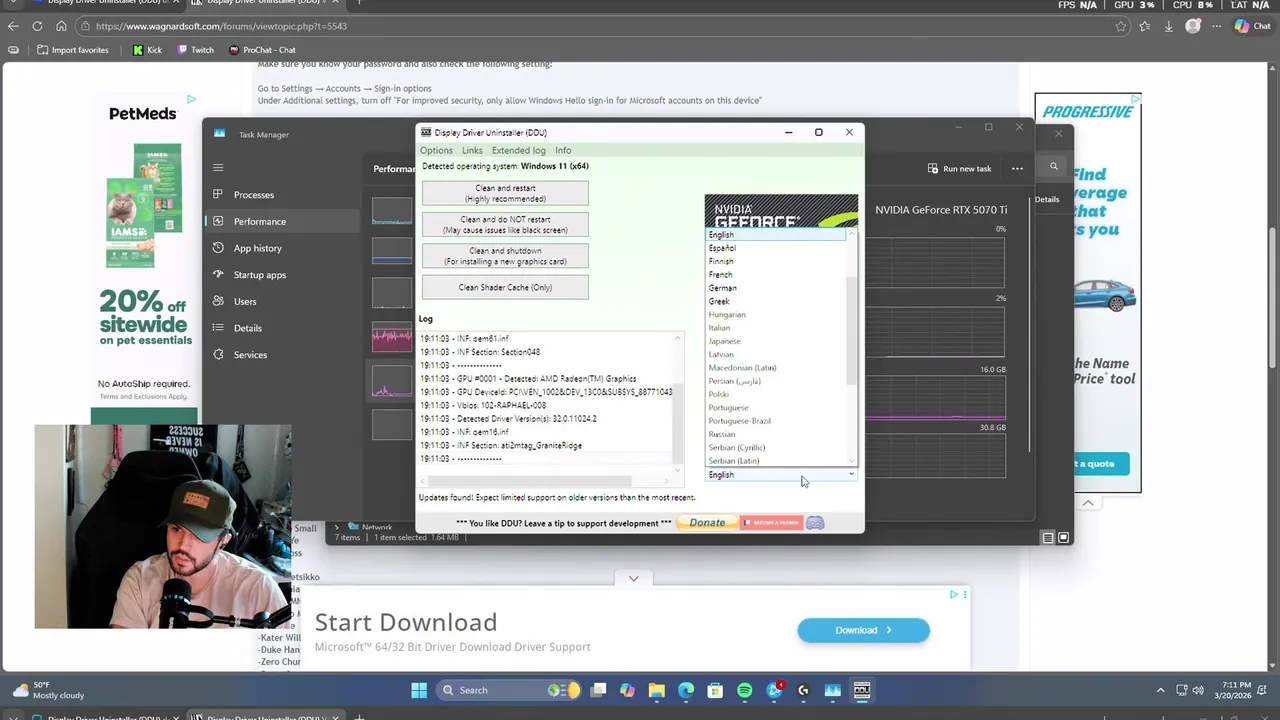Open Task Manager hamburger navigation menu
Image resolution: width=1280 pixels, height=720 pixels.
tap(218, 167)
